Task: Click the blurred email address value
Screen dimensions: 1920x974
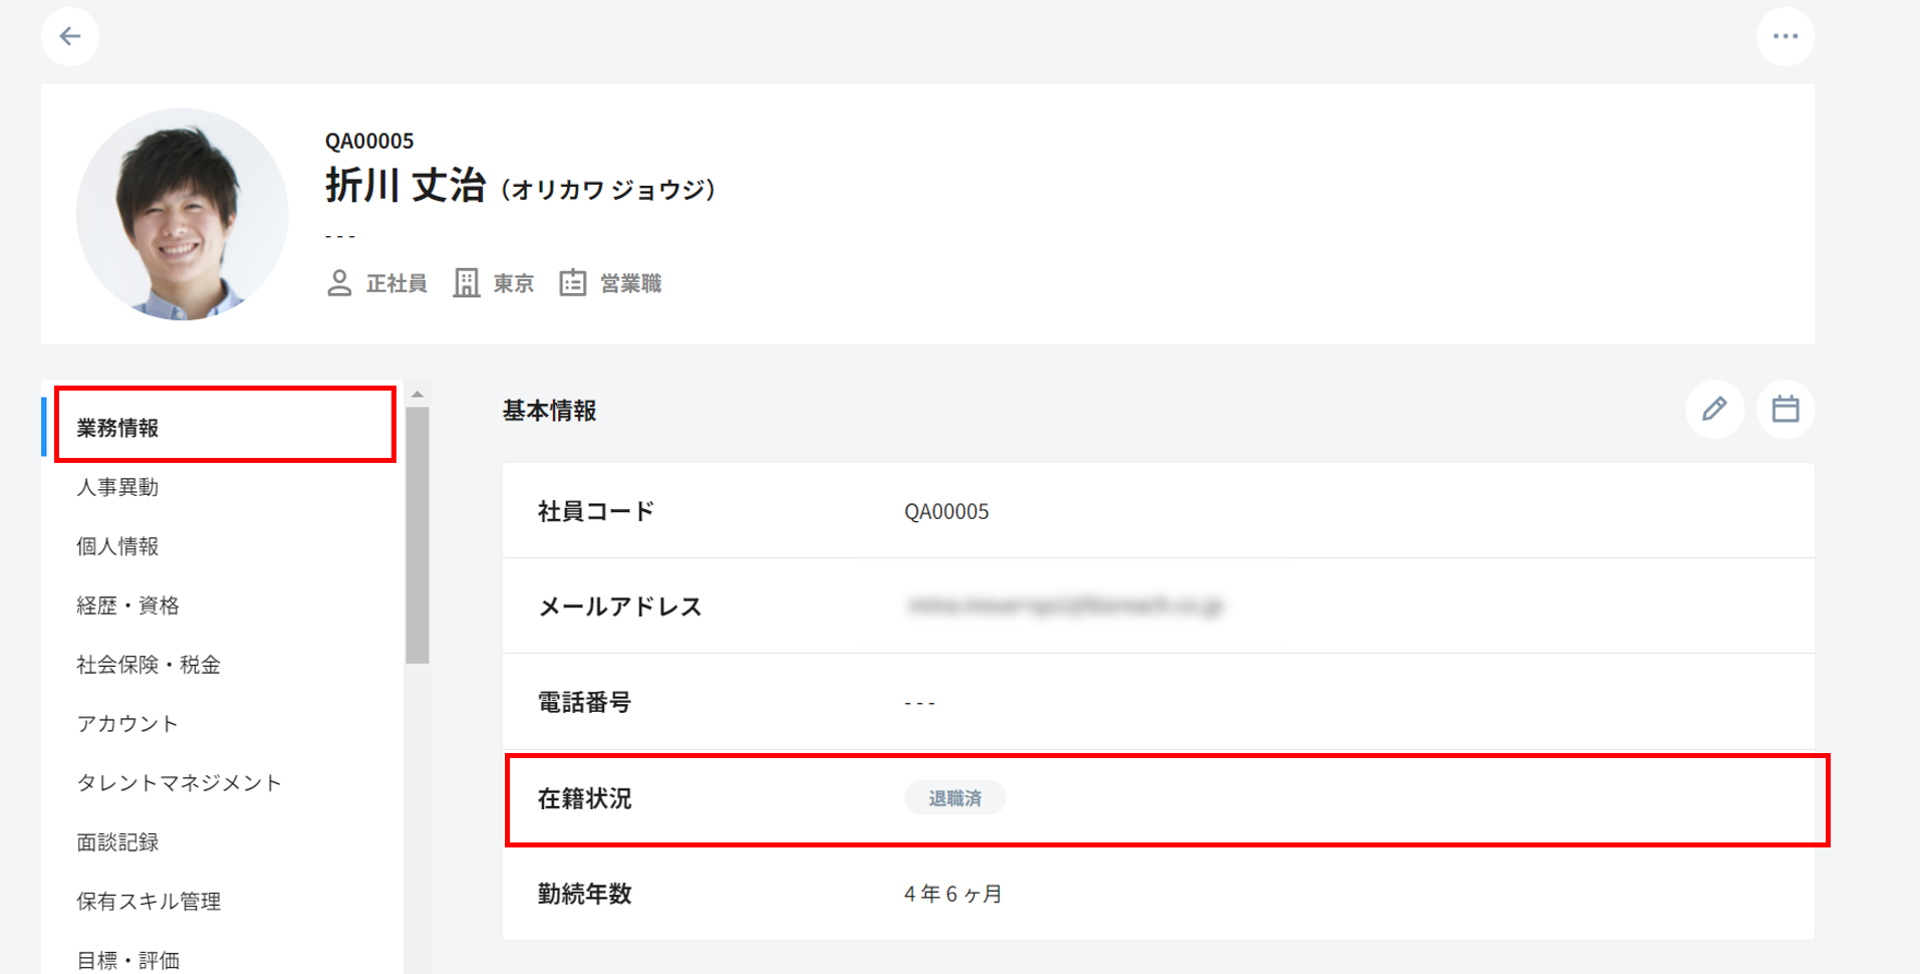Action: click(1064, 606)
